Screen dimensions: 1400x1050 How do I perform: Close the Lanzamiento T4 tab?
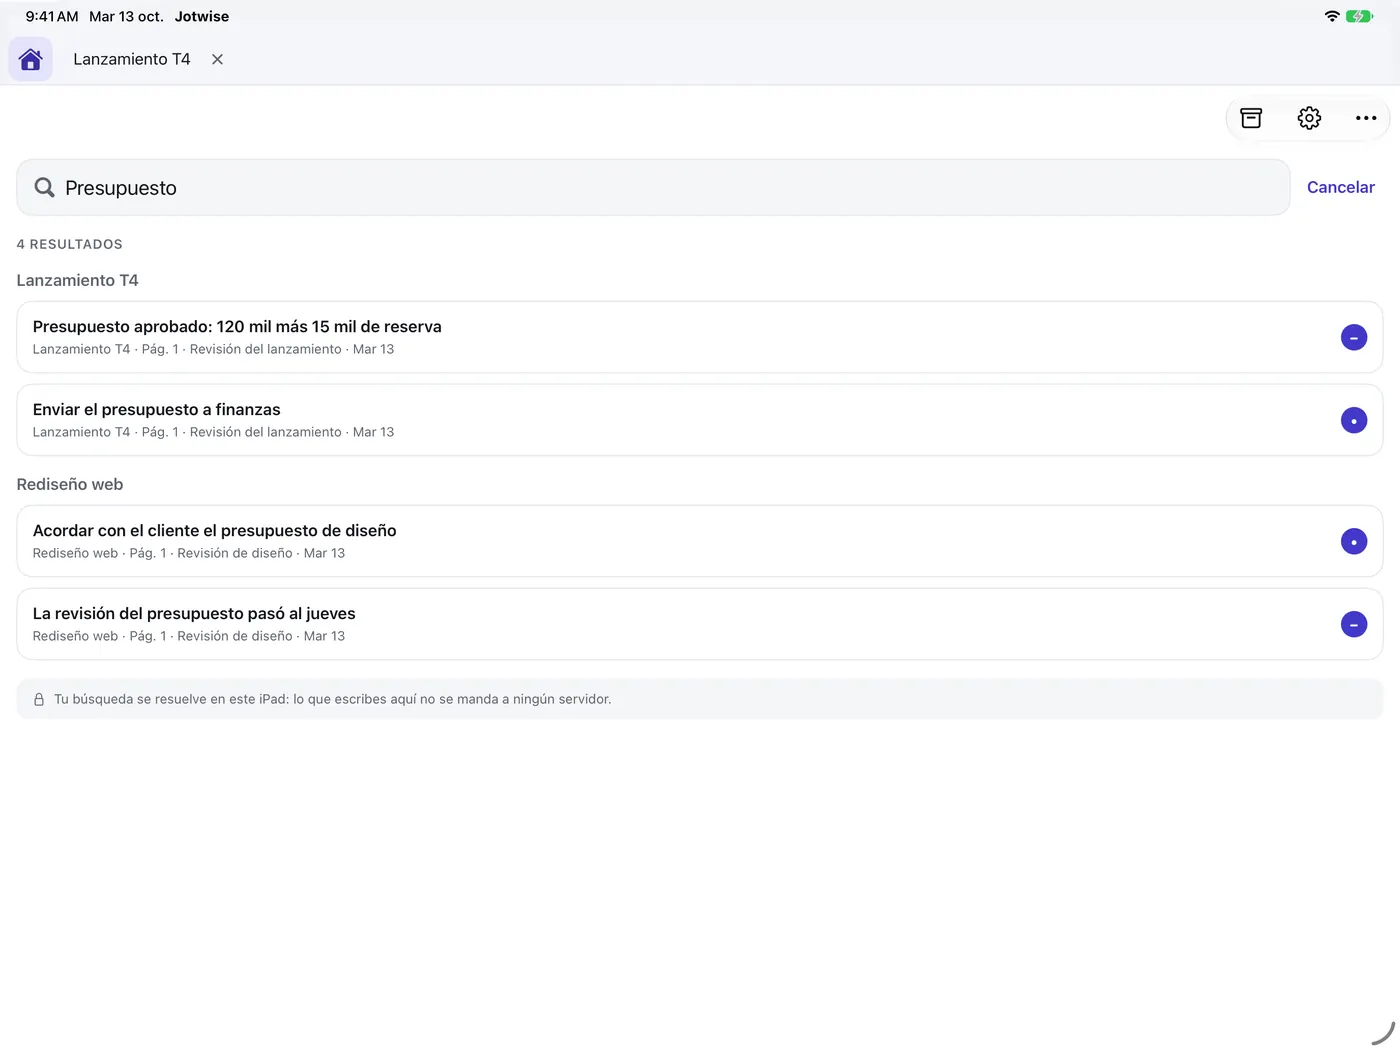click(x=217, y=59)
